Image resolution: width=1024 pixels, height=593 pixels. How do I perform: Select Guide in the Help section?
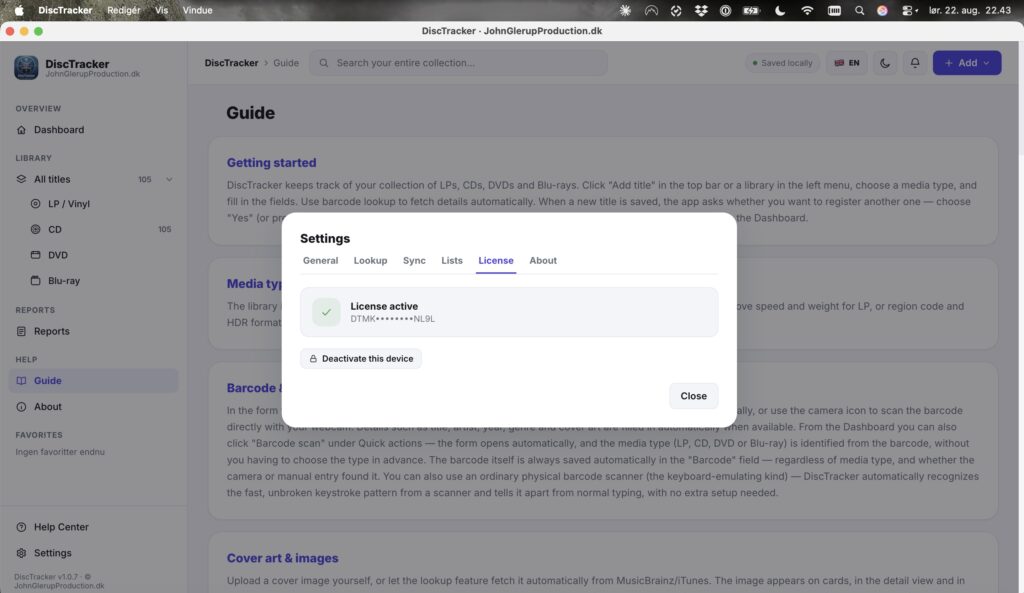(x=93, y=380)
